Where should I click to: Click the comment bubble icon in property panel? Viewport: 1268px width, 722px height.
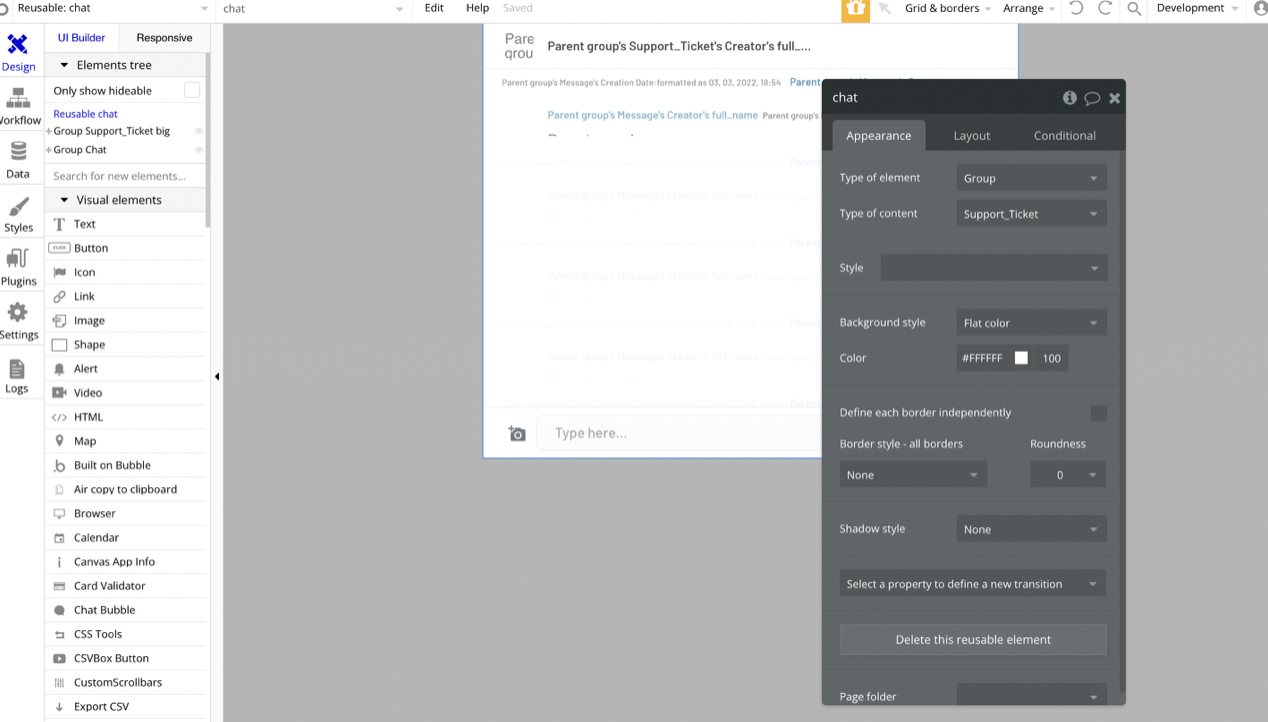pyautogui.click(x=1092, y=98)
